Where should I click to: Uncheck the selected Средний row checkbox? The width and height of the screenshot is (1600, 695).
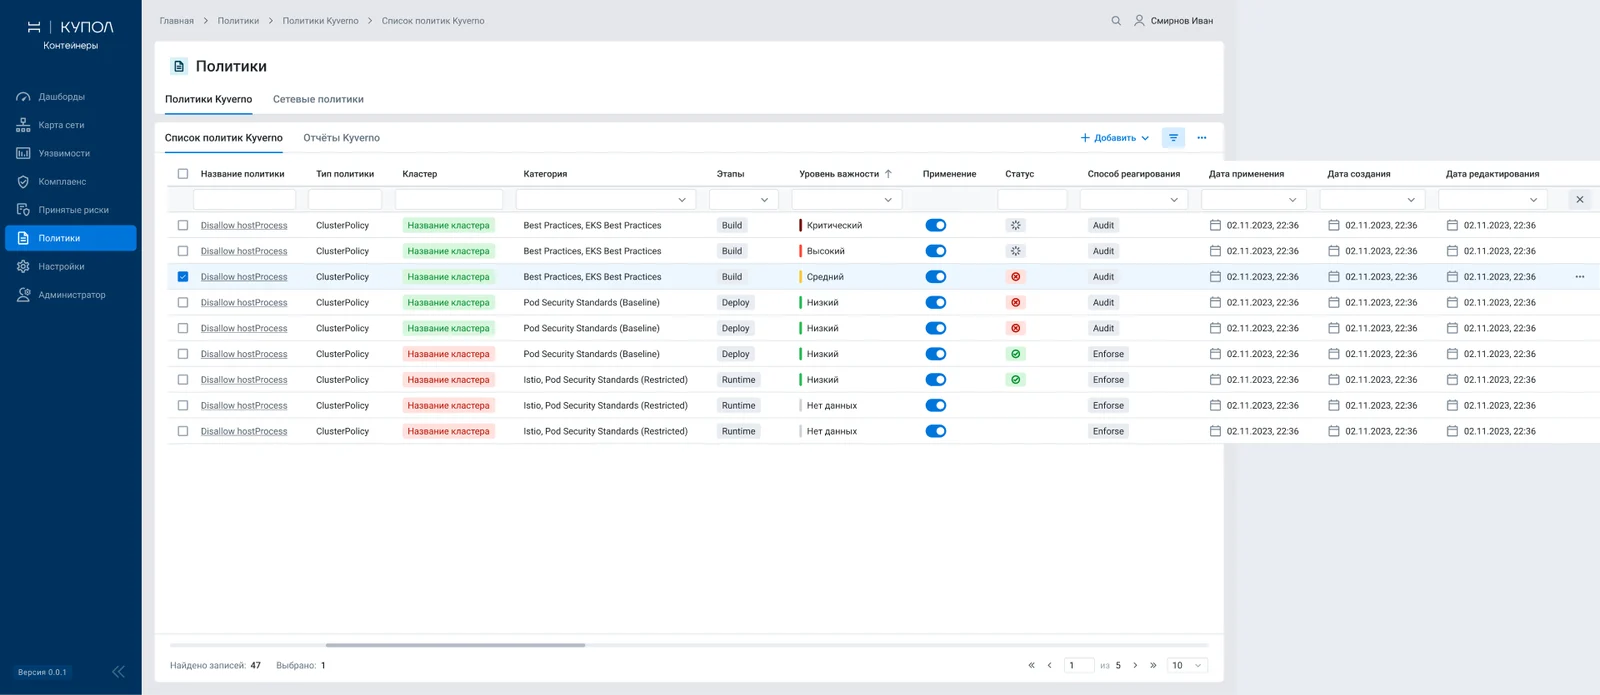183,277
